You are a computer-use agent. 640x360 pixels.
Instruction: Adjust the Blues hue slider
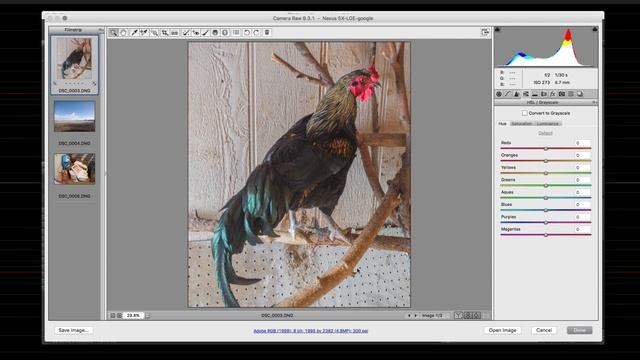(x=546, y=210)
